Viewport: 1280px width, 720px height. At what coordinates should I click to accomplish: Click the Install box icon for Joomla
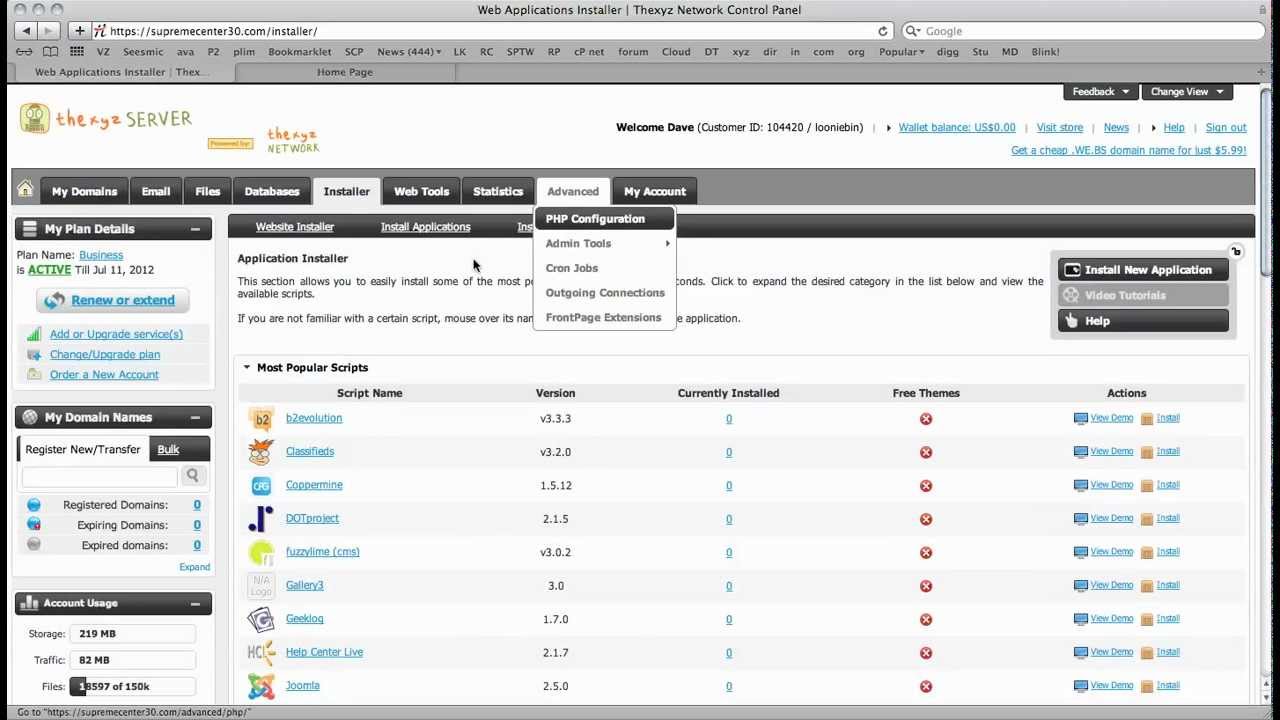point(1147,686)
